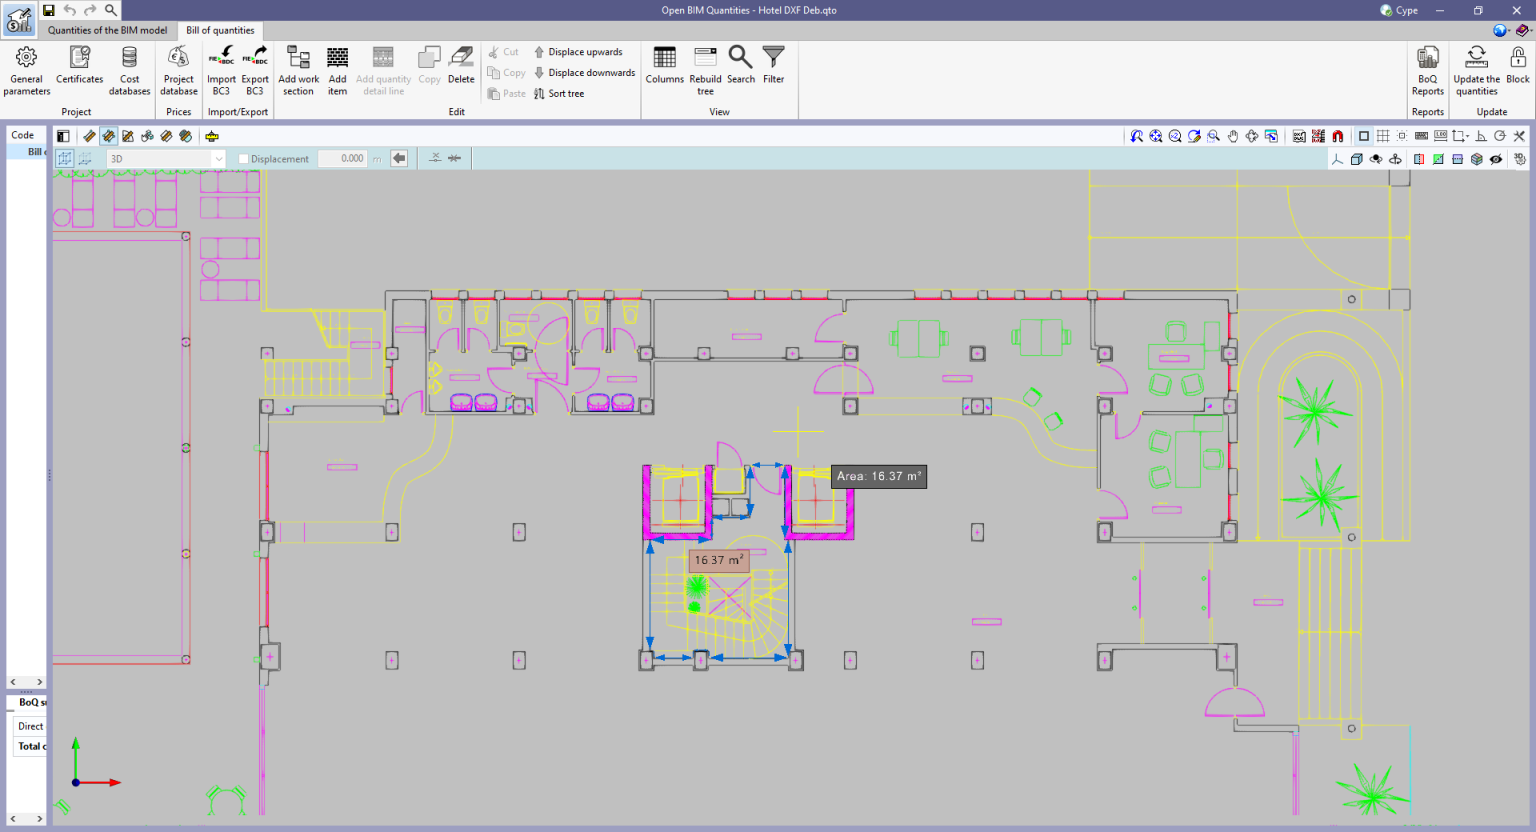Search in bill of quantities
The image size is (1536, 832).
[741, 66]
